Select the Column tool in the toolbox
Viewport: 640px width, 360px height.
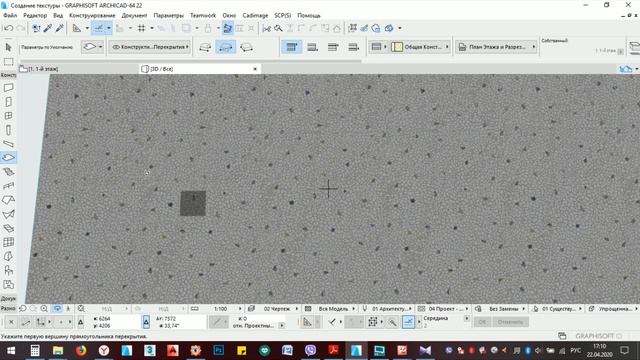[8, 130]
